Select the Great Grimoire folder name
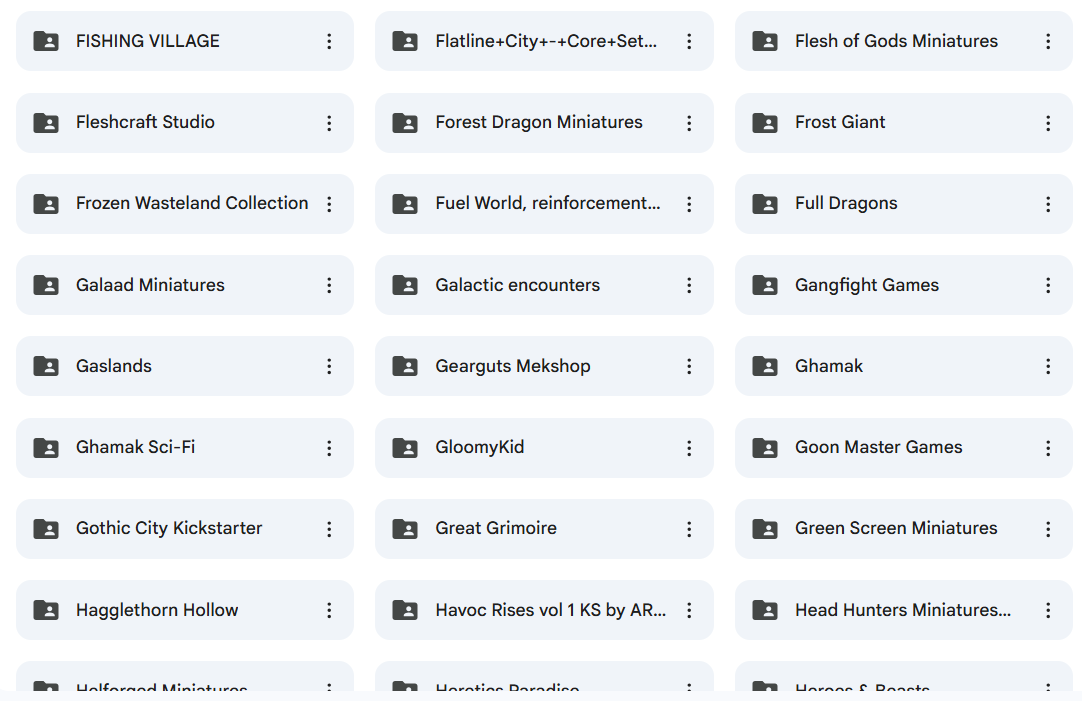The image size is (1082, 701). 495,528
